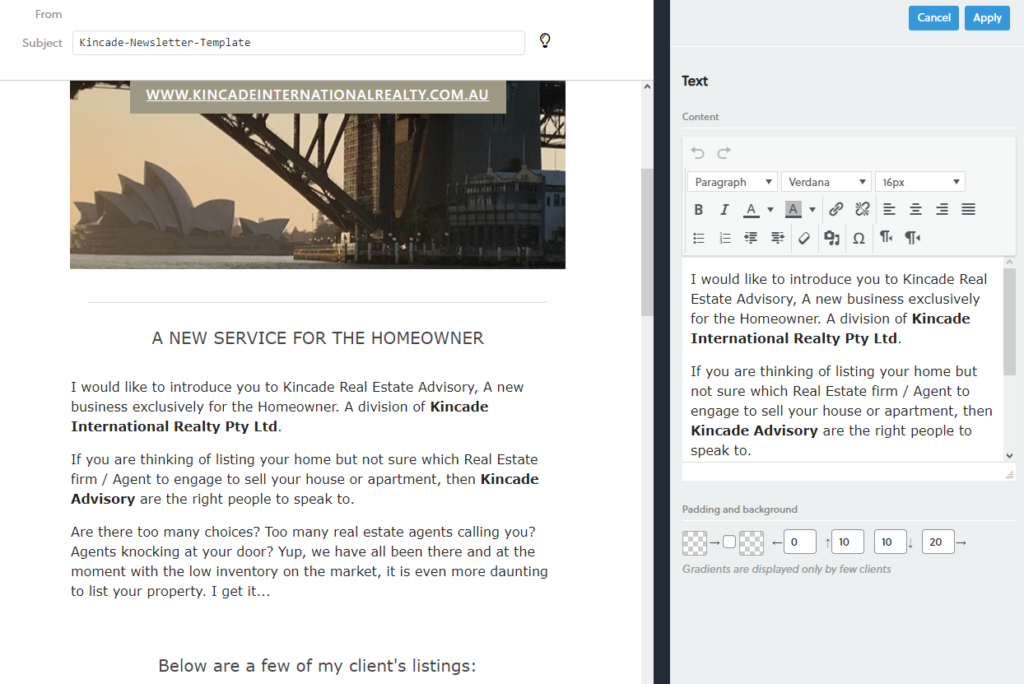Align text center
The height and width of the screenshot is (684, 1024).
pos(916,209)
